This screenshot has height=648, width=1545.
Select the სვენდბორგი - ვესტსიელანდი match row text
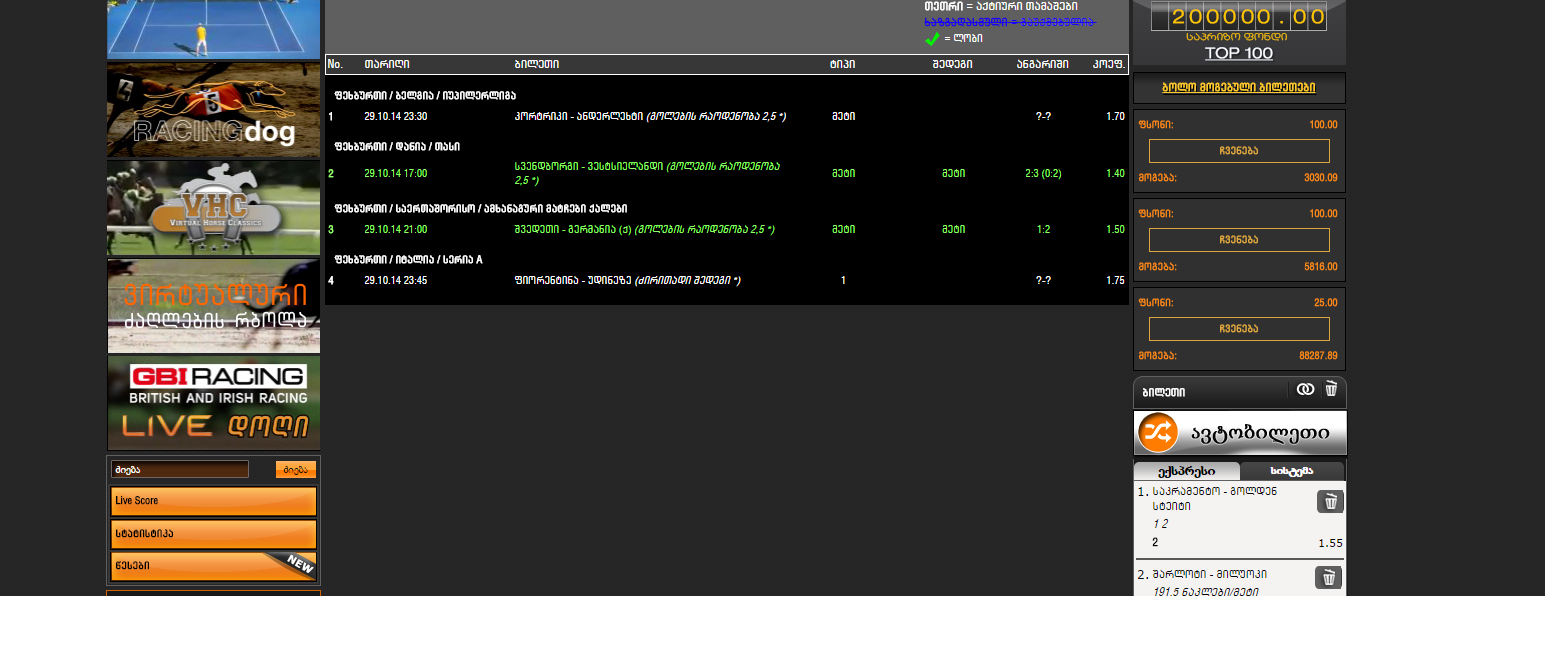tap(648, 173)
